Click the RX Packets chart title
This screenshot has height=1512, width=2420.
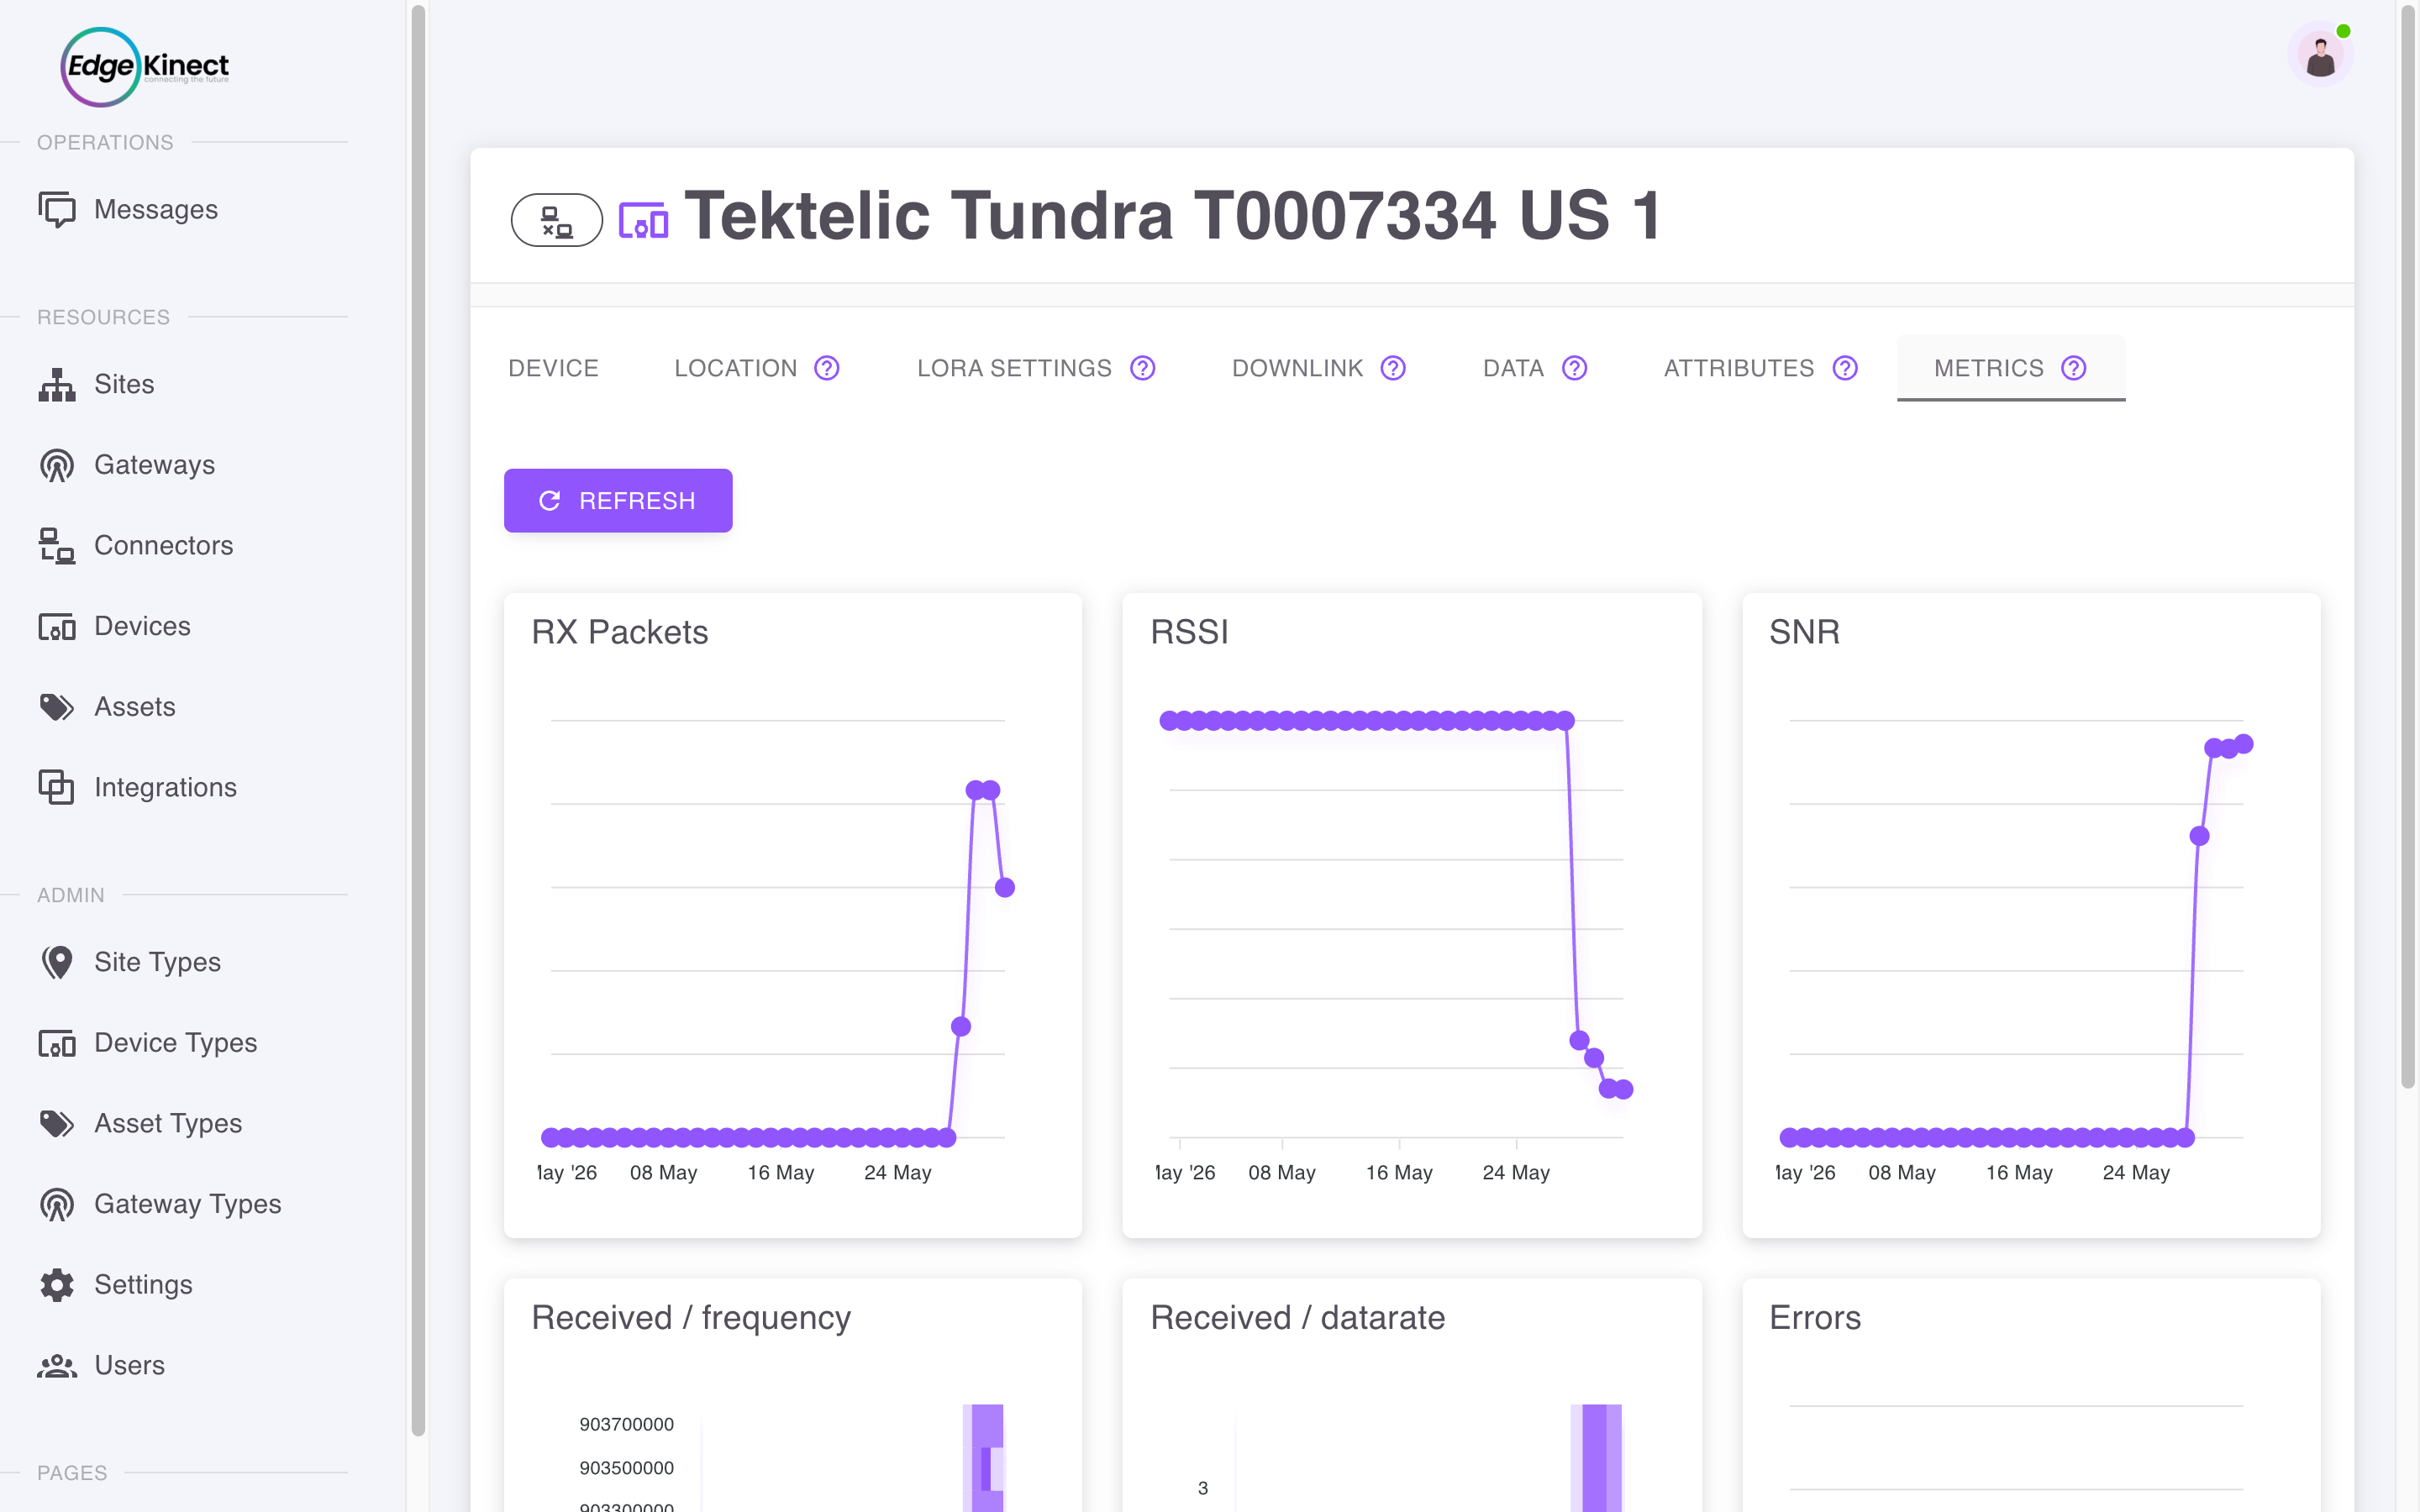pyautogui.click(x=620, y=632)
